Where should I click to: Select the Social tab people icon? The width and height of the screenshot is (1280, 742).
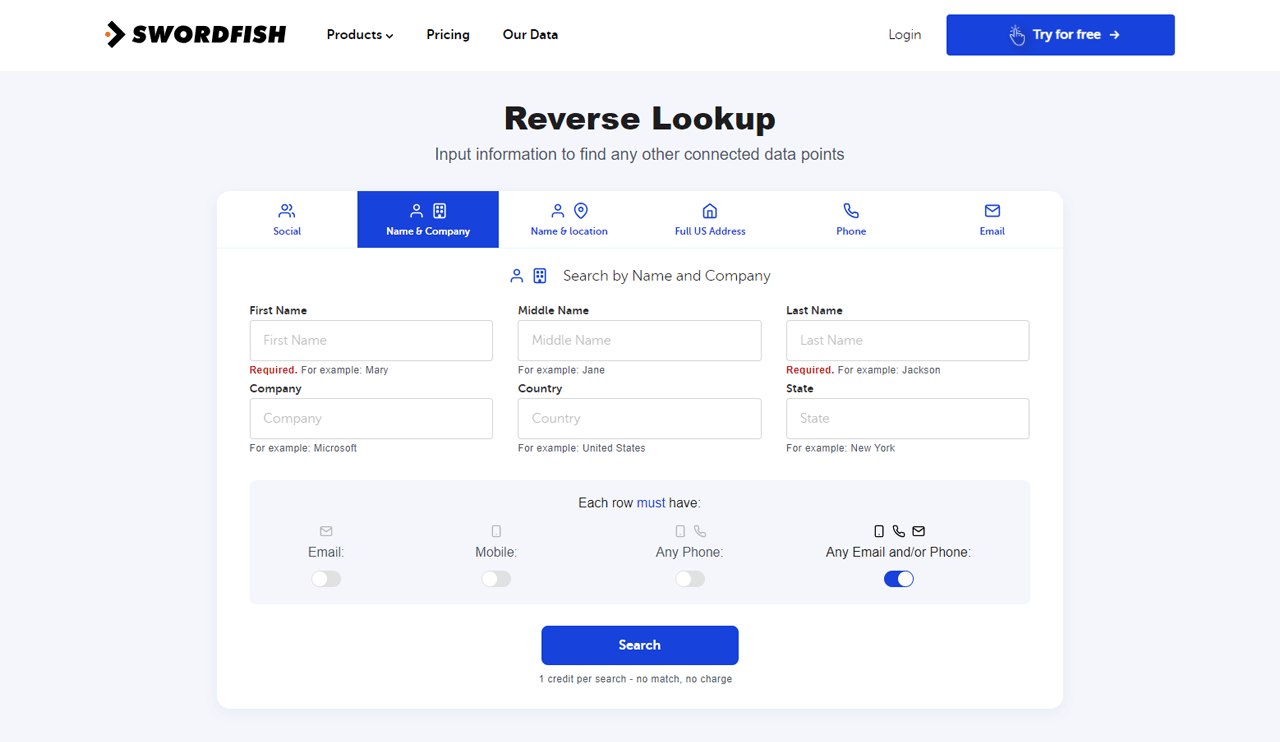click(287, 211)
